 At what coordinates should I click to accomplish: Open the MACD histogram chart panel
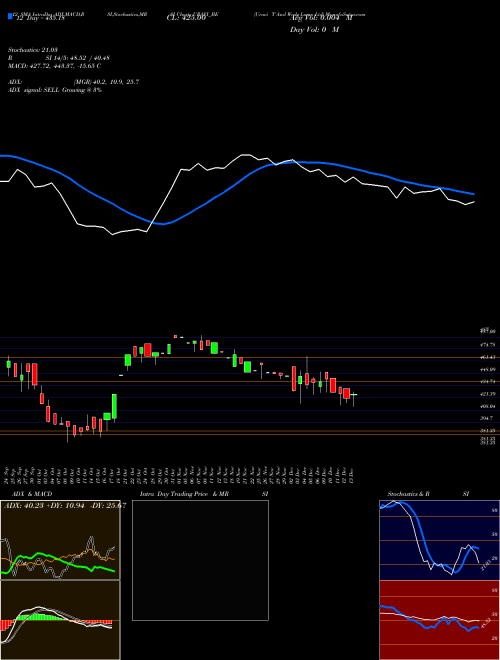[x=60, y=620]
